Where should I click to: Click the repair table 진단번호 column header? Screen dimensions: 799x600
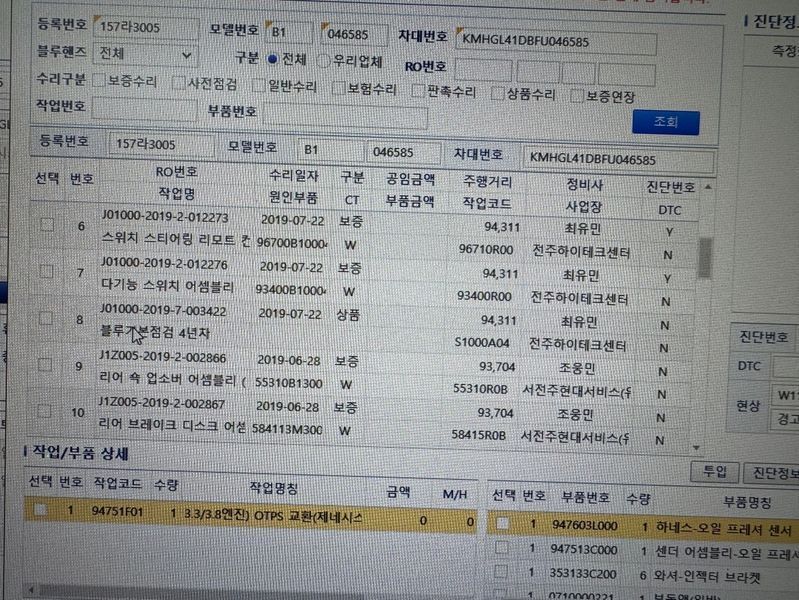(671, 188)
